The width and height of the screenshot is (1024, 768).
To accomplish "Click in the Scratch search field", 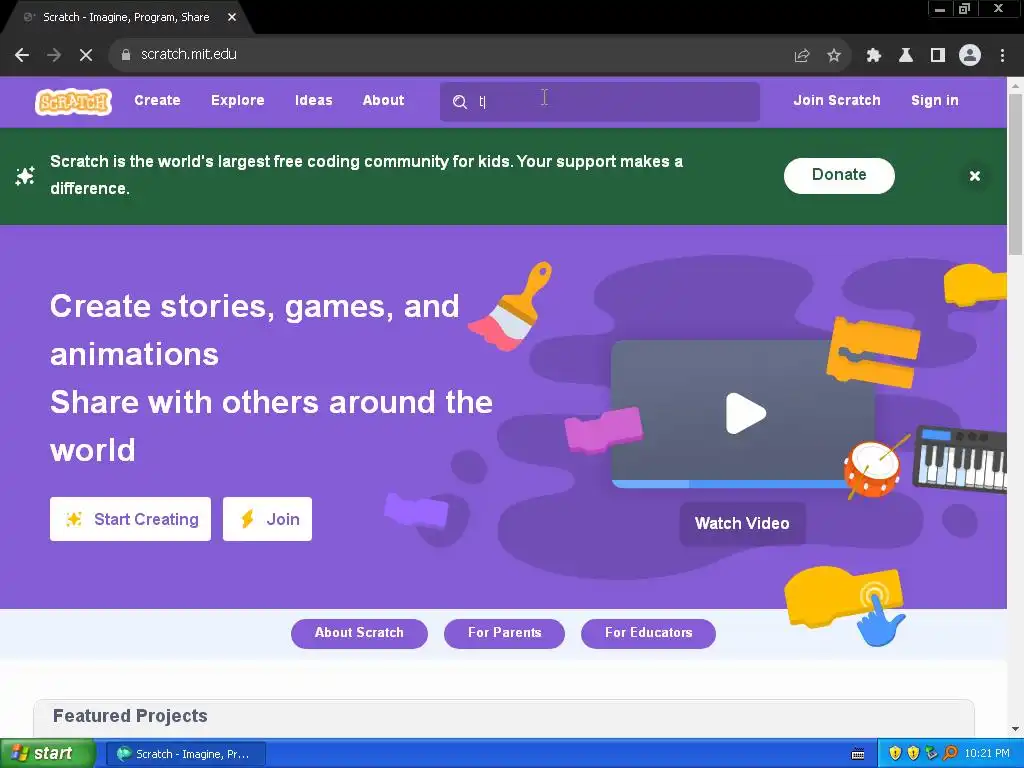I will pos(600,102).
